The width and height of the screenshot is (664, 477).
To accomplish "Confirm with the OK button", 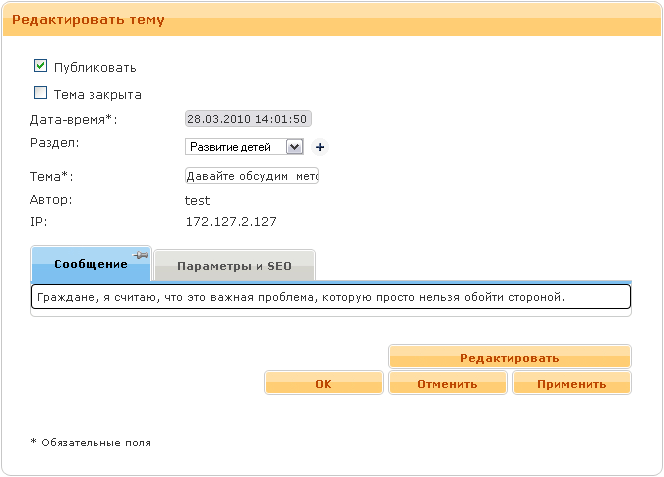I will [x=323, y=383].
